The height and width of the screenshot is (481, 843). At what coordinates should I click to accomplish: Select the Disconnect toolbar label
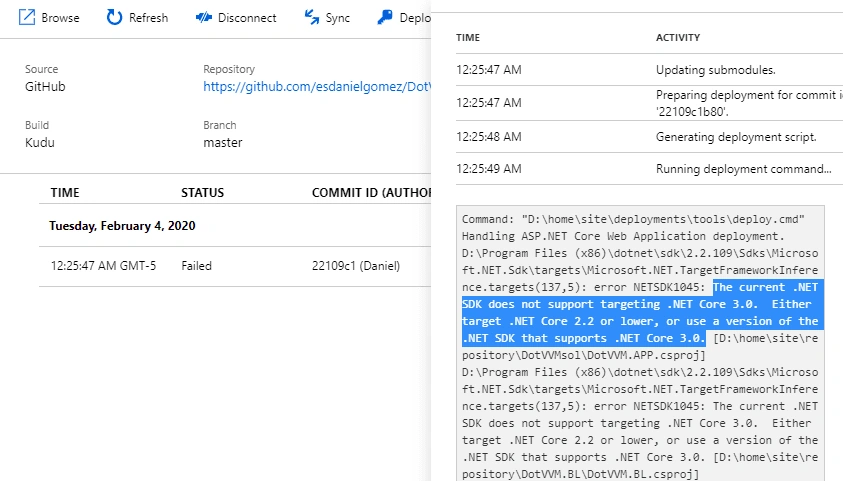247,18
